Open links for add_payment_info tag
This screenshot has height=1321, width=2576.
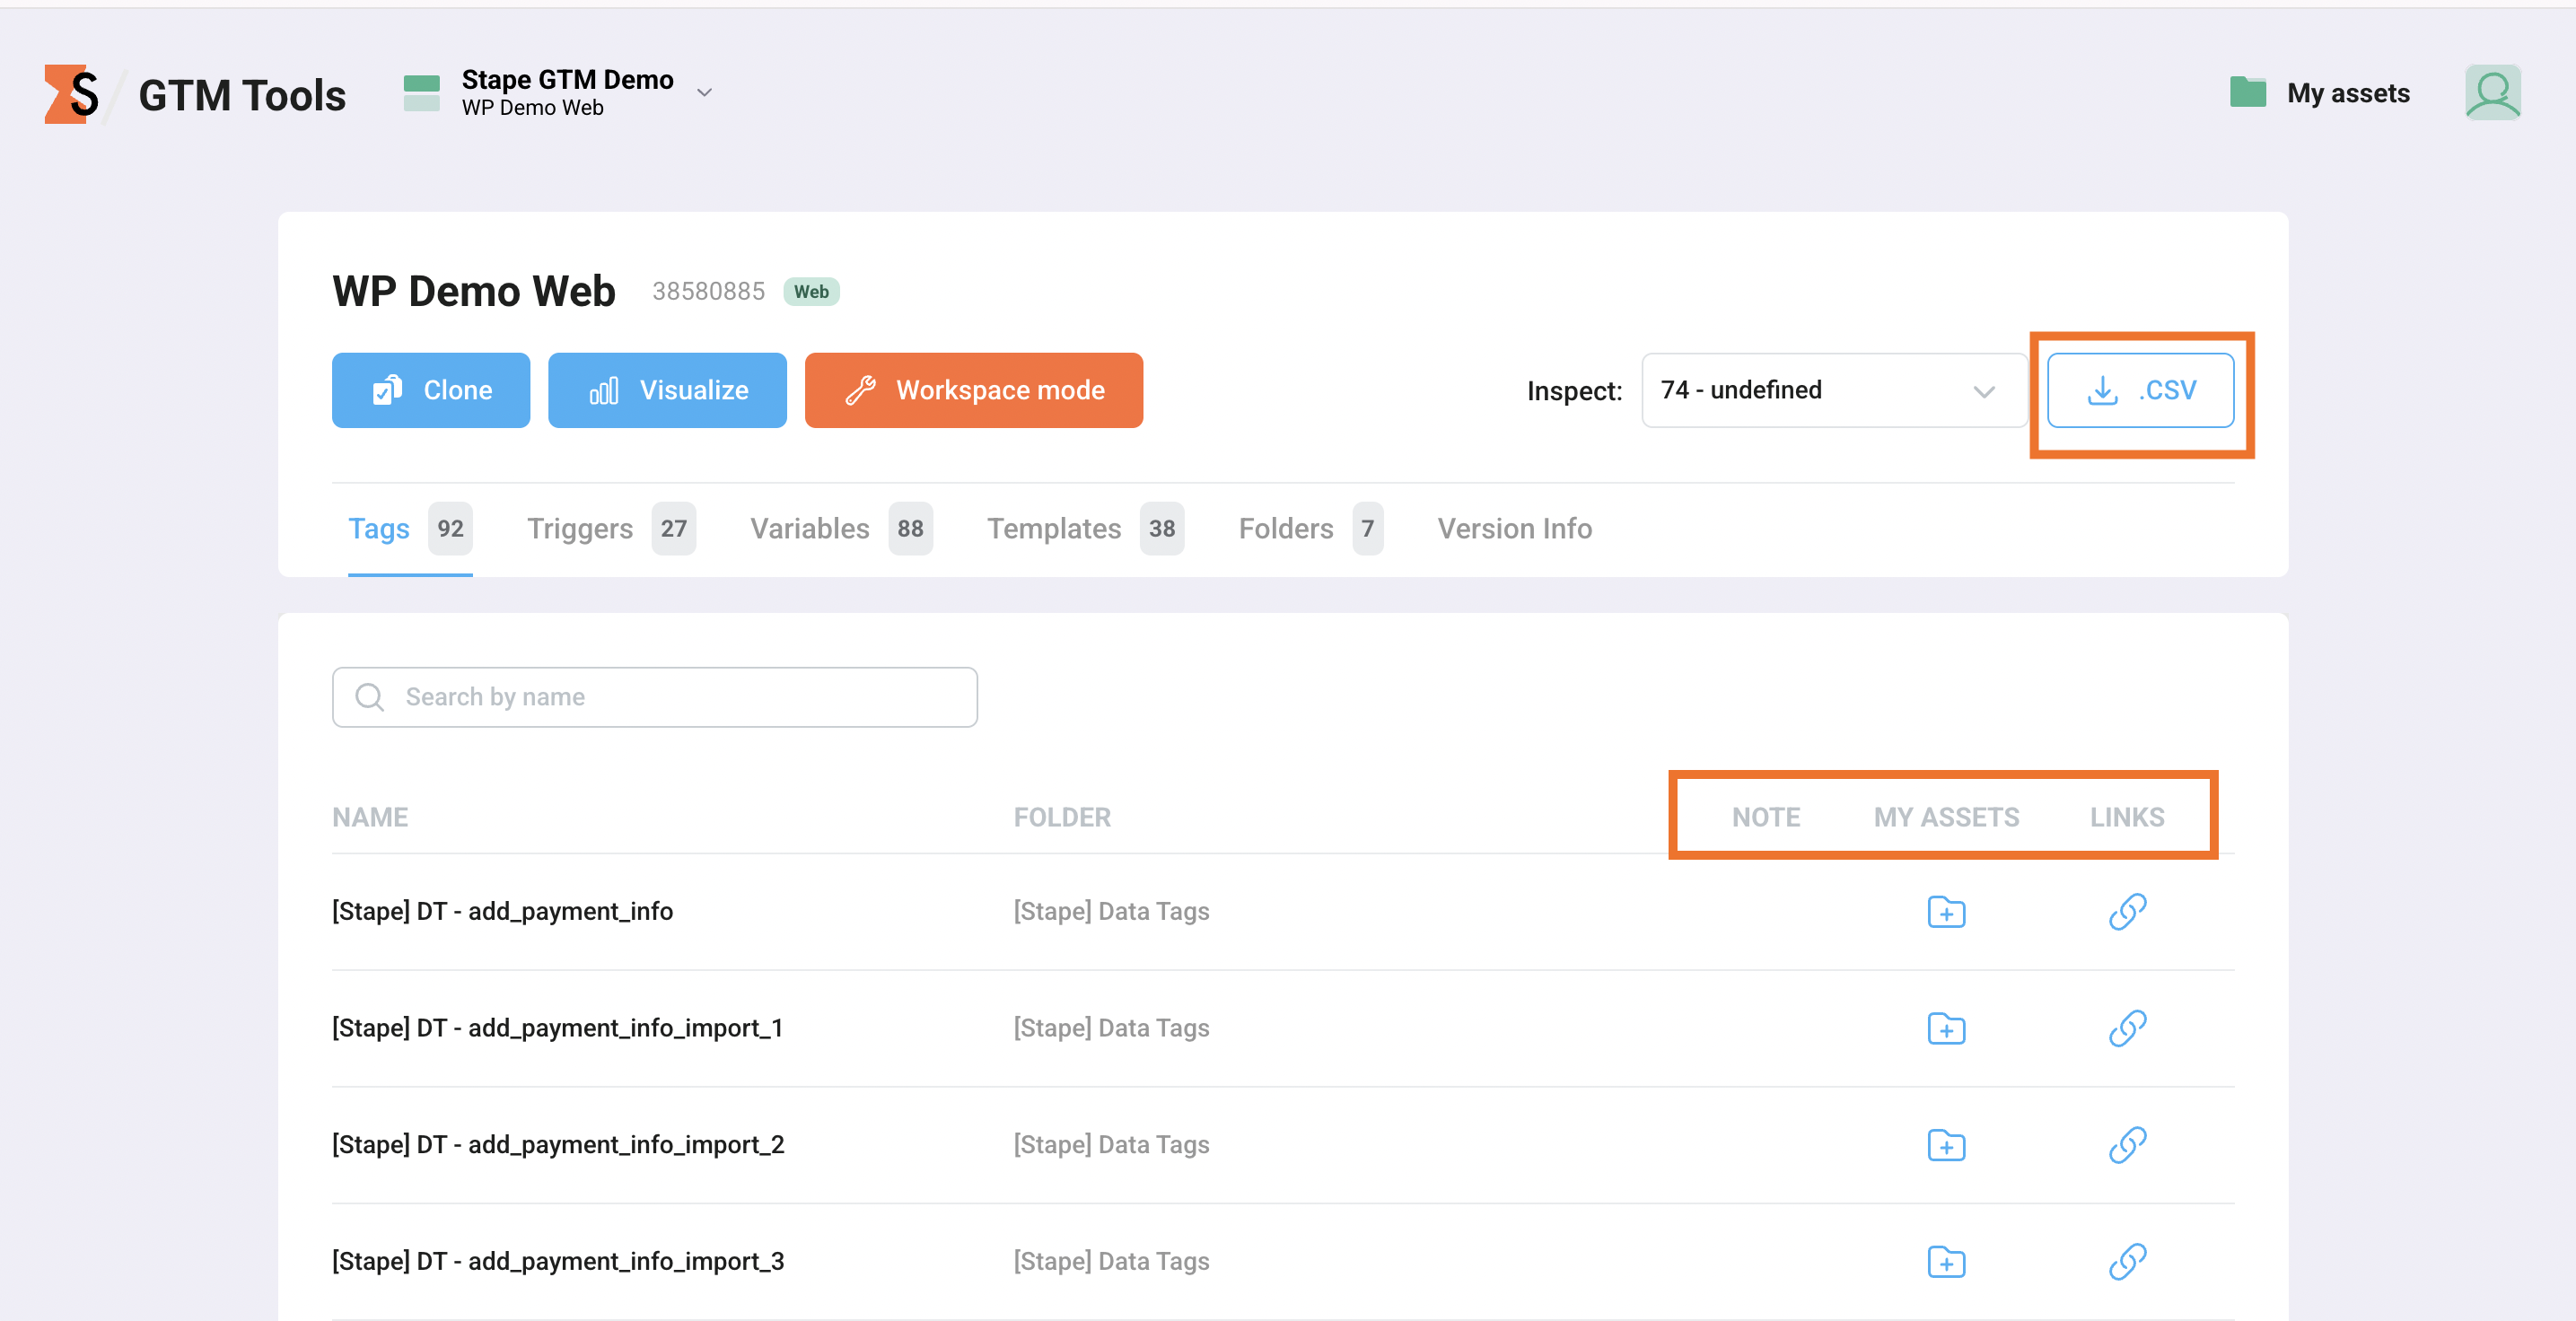[2127, 912]
